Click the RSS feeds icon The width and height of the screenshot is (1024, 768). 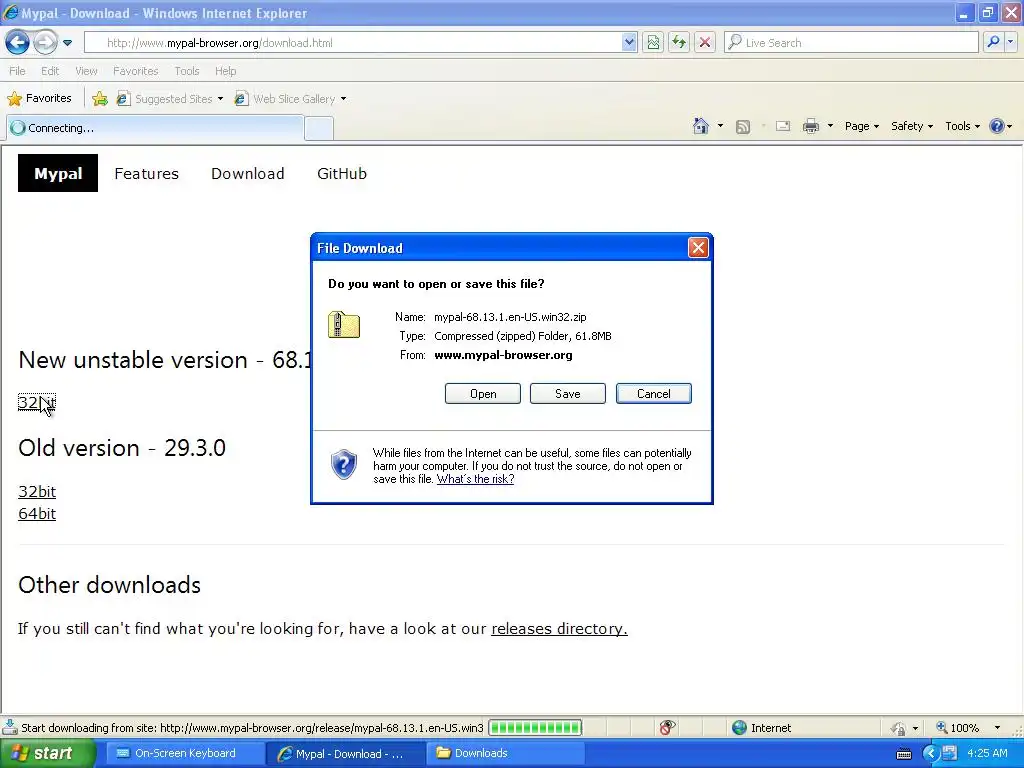743,127
